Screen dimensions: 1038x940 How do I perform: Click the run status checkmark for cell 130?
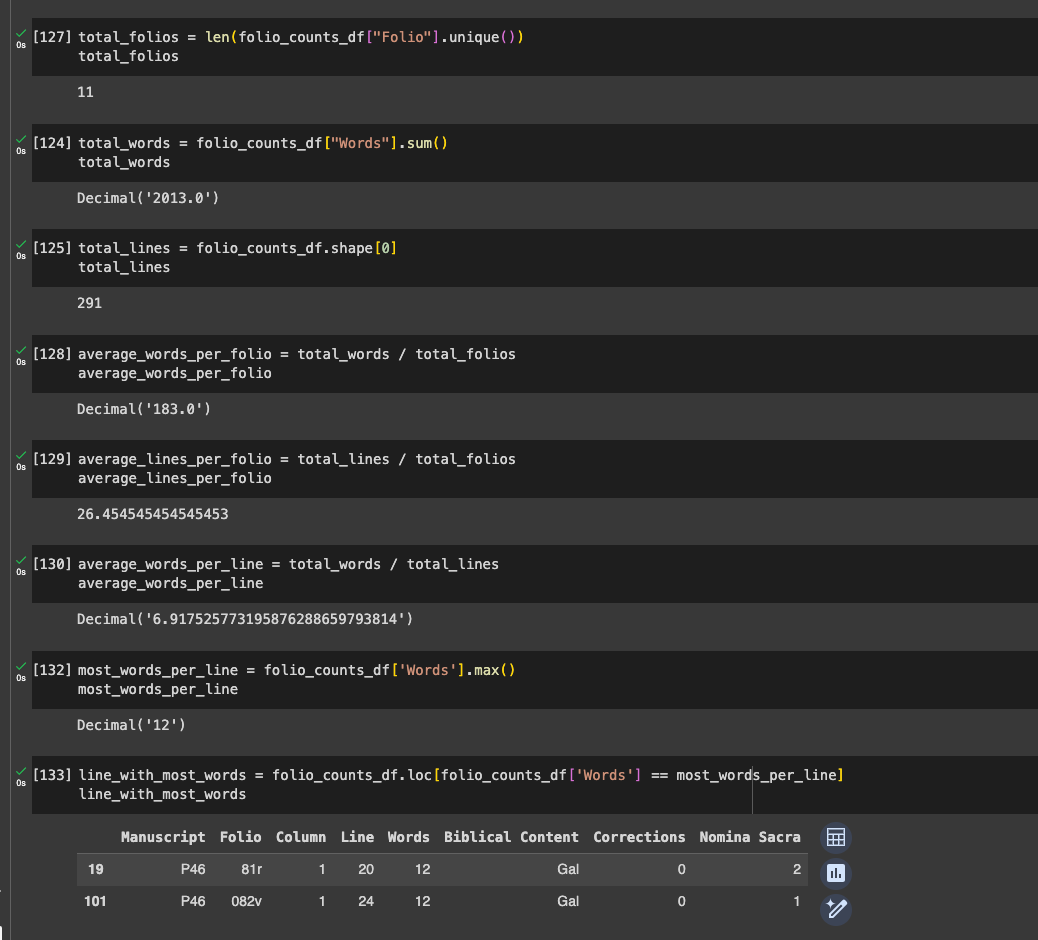21,563
